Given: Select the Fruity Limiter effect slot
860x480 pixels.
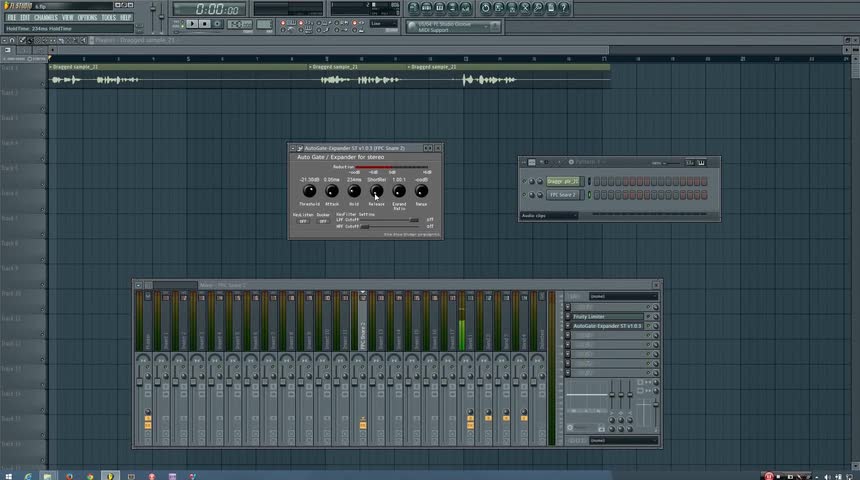Looking at the screenshot, I should click(607, 317).
